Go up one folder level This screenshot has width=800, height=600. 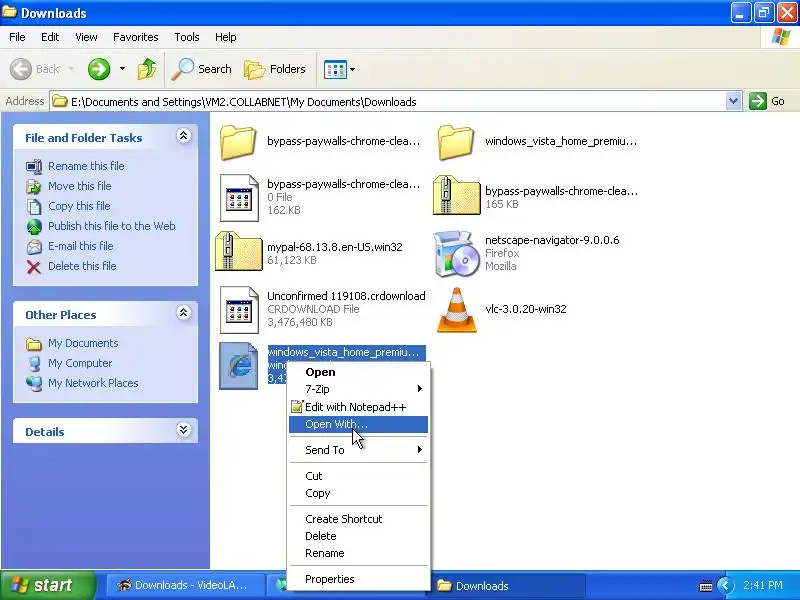coord(147,69)
